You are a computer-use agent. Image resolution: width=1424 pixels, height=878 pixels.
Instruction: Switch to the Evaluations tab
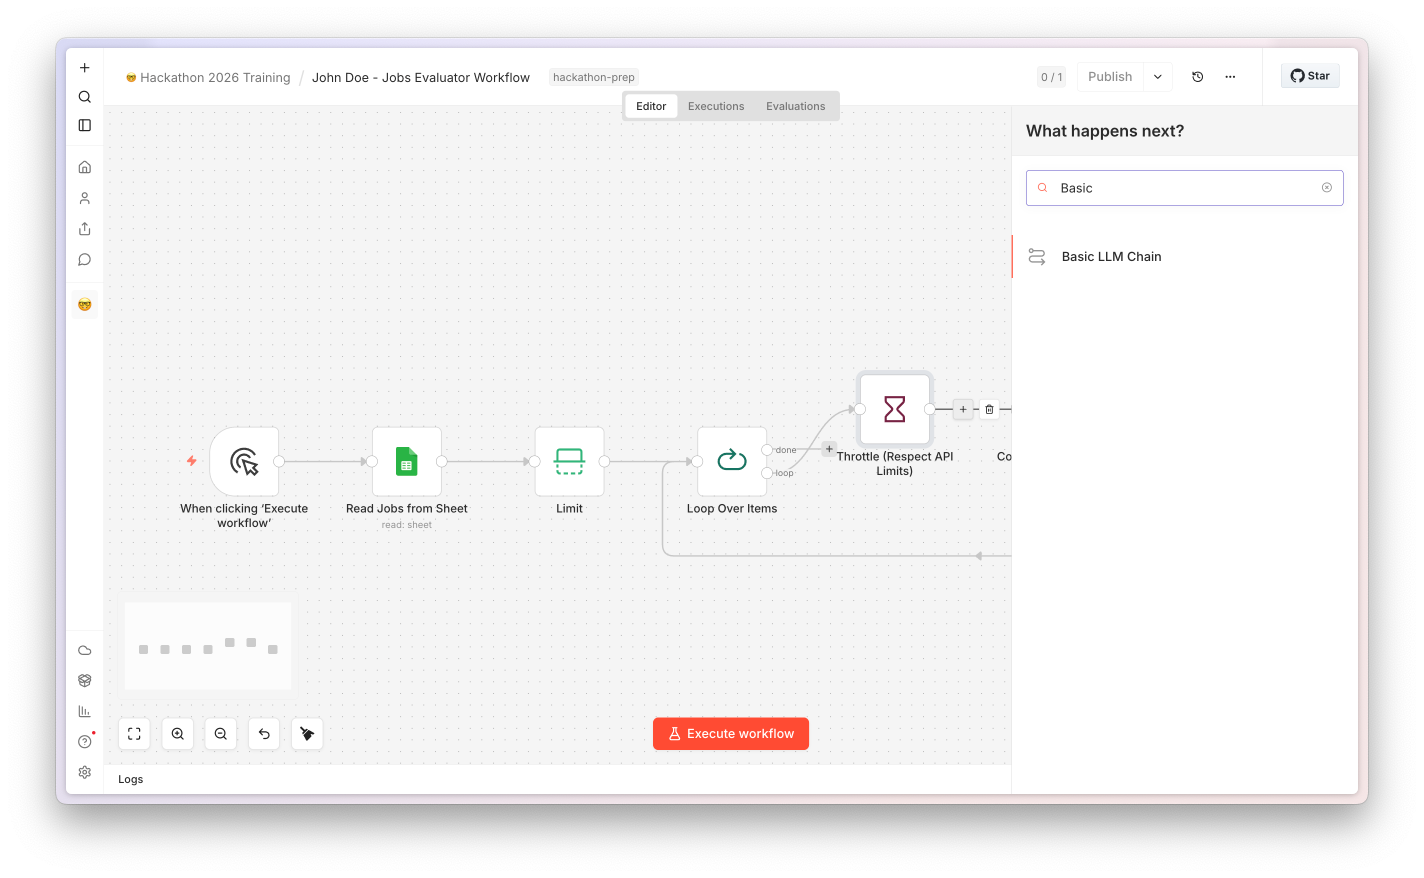[796, 106]
